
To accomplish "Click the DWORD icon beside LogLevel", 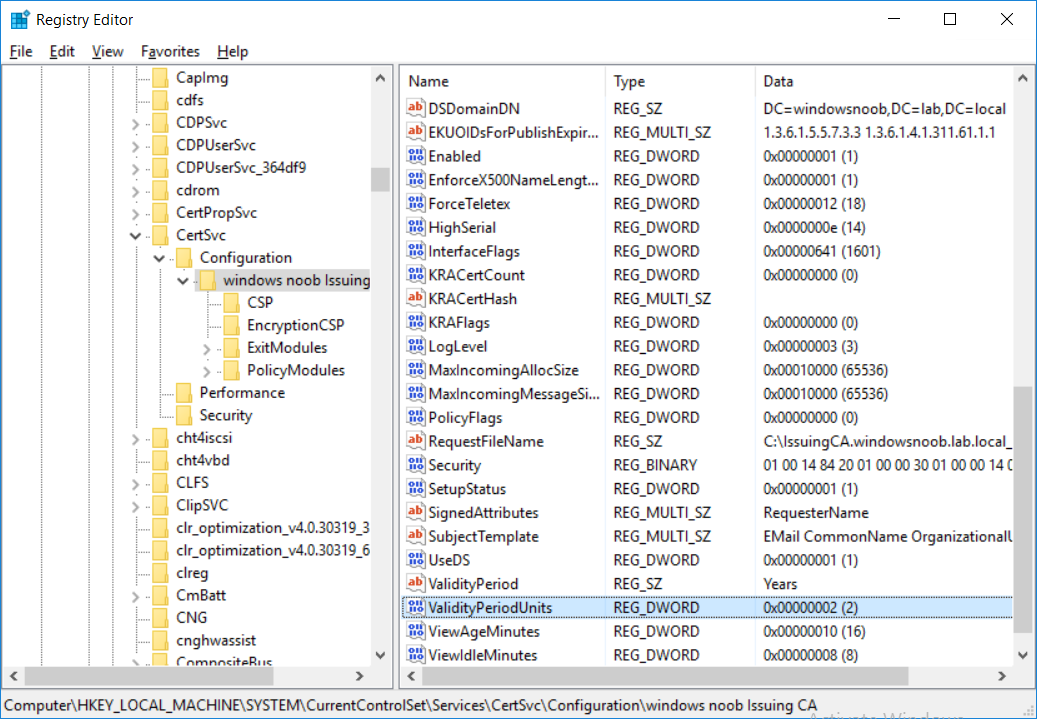I will (415, 346).
